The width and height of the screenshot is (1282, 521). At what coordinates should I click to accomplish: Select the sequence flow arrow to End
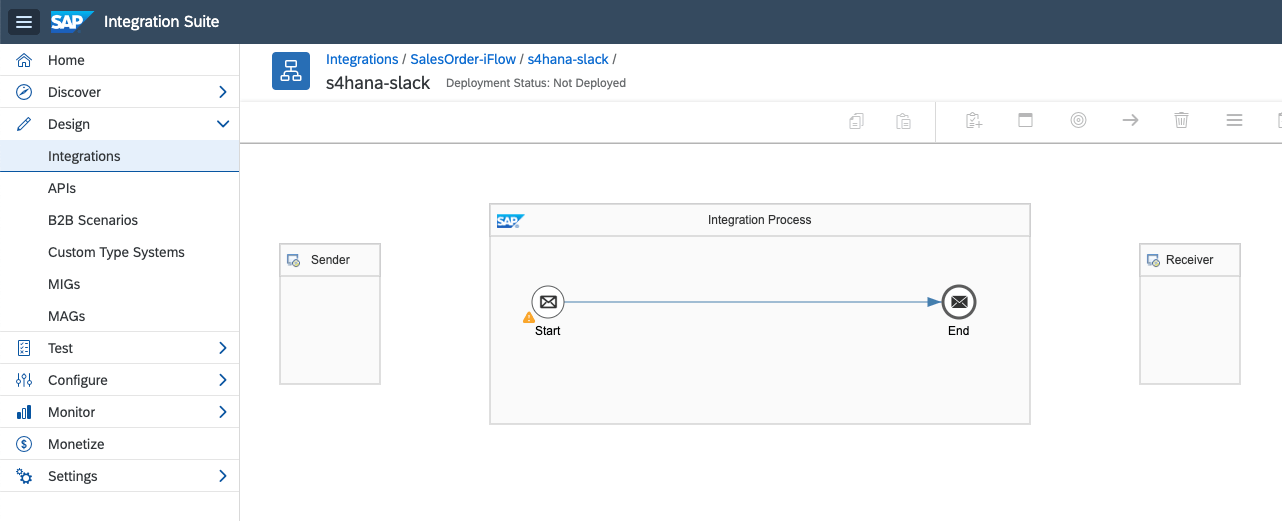(753, 301)
